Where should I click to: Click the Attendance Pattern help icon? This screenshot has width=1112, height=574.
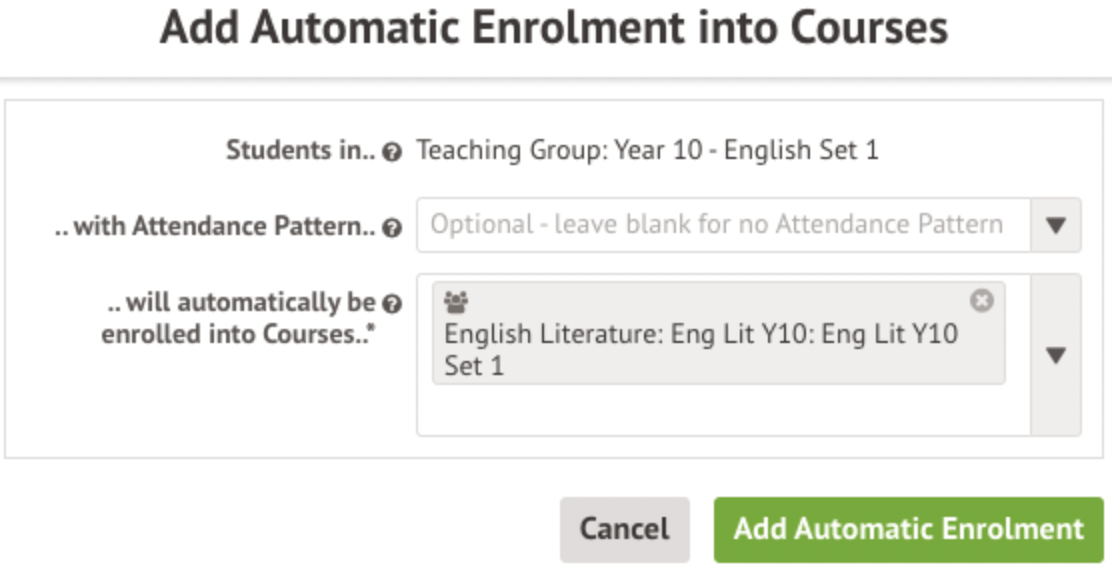click(393, 229)
